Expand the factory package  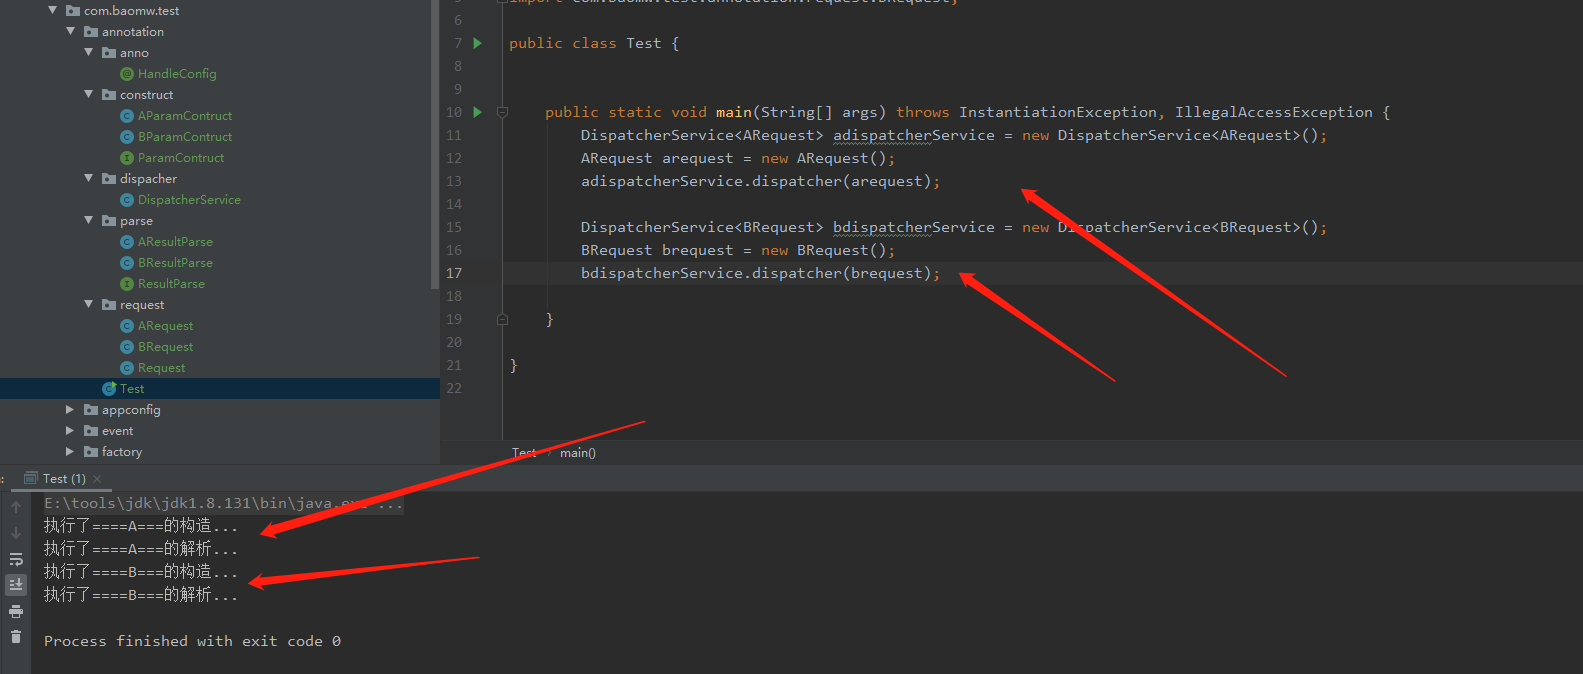70,452
